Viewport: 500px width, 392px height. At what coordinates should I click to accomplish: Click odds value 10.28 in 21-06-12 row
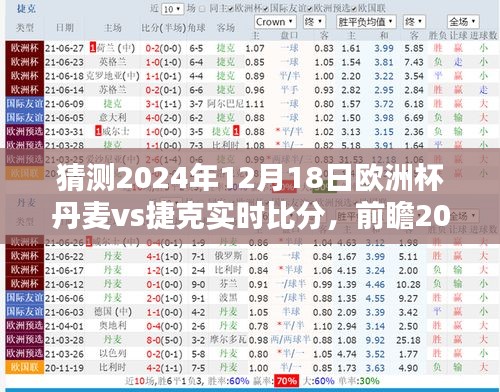click(x=408, y=284)
